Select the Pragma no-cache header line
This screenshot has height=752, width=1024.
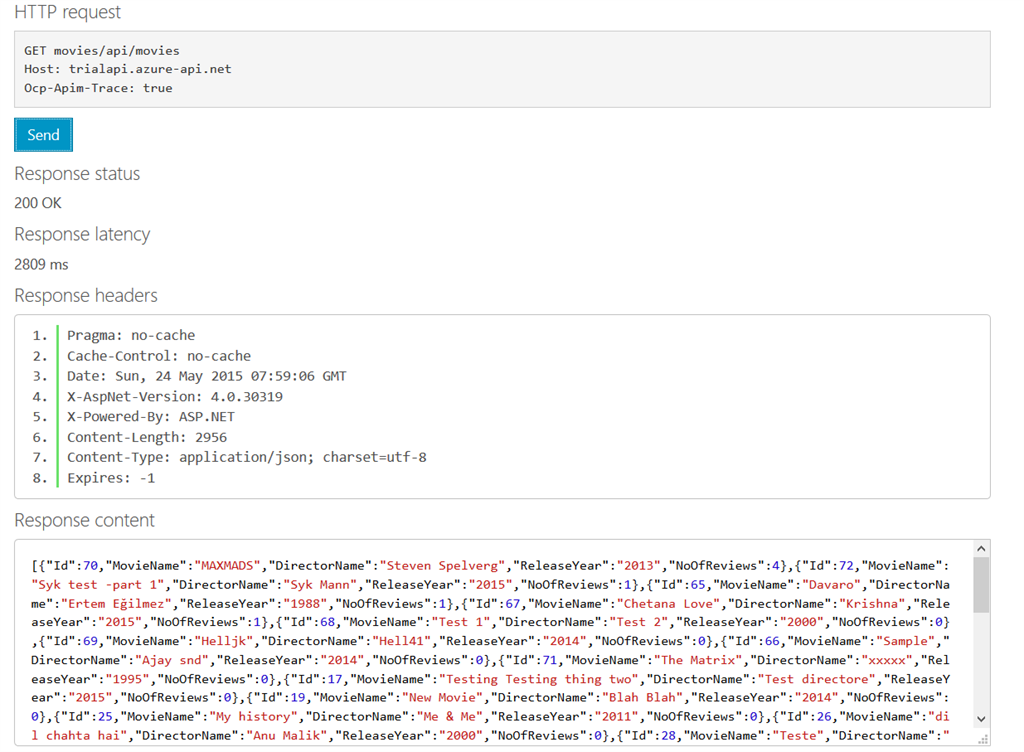tap(131, 335)
